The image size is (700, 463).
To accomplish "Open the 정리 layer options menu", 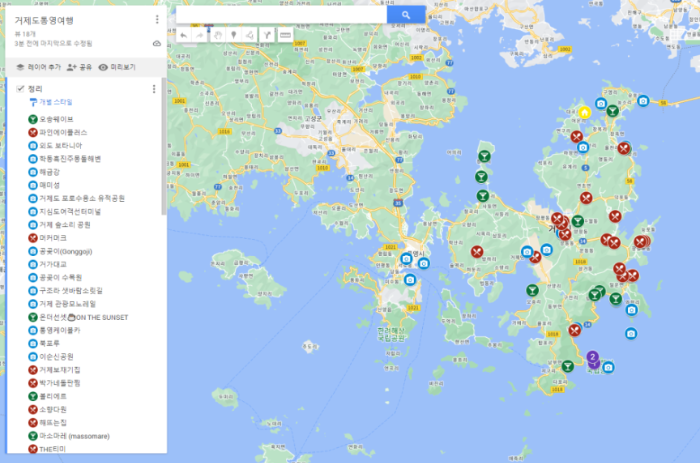I will (154, 89).
